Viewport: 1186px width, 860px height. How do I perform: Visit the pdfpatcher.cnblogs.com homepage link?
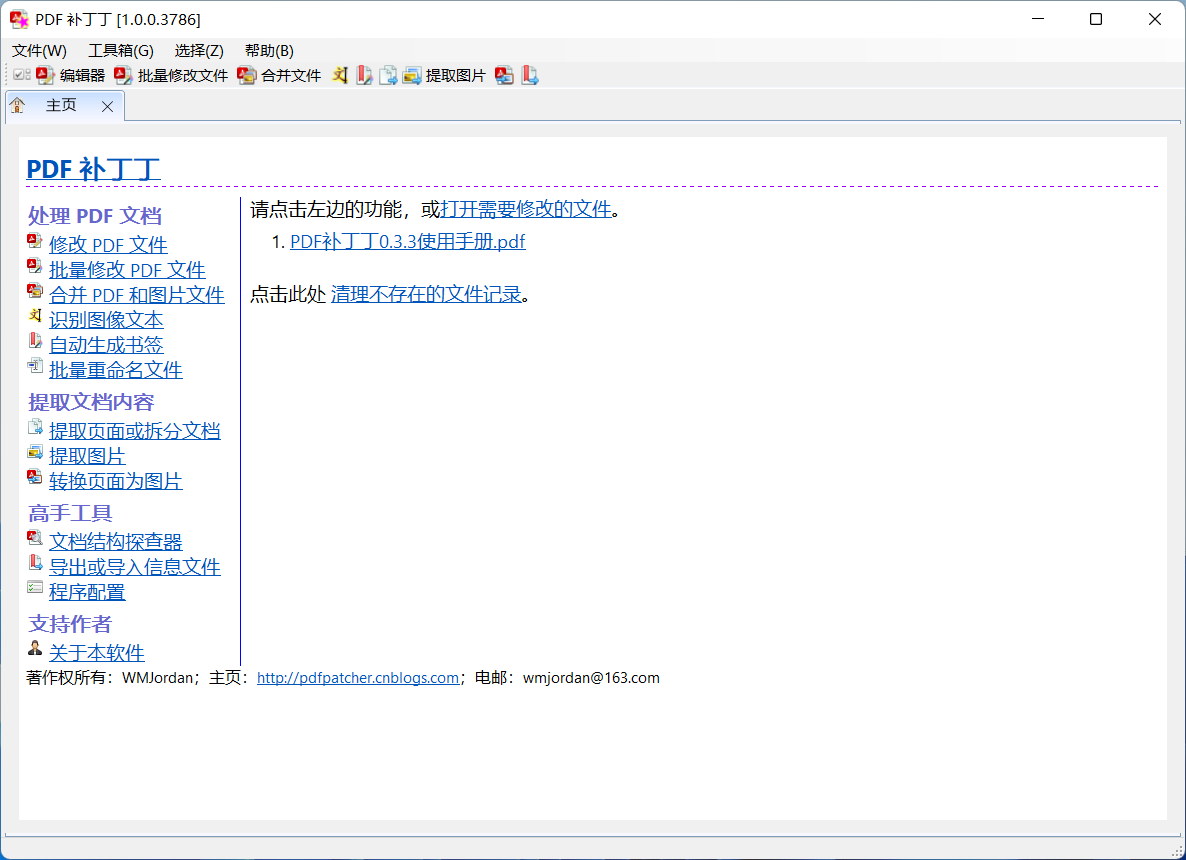pyautogui.click(x=357, y=677)
